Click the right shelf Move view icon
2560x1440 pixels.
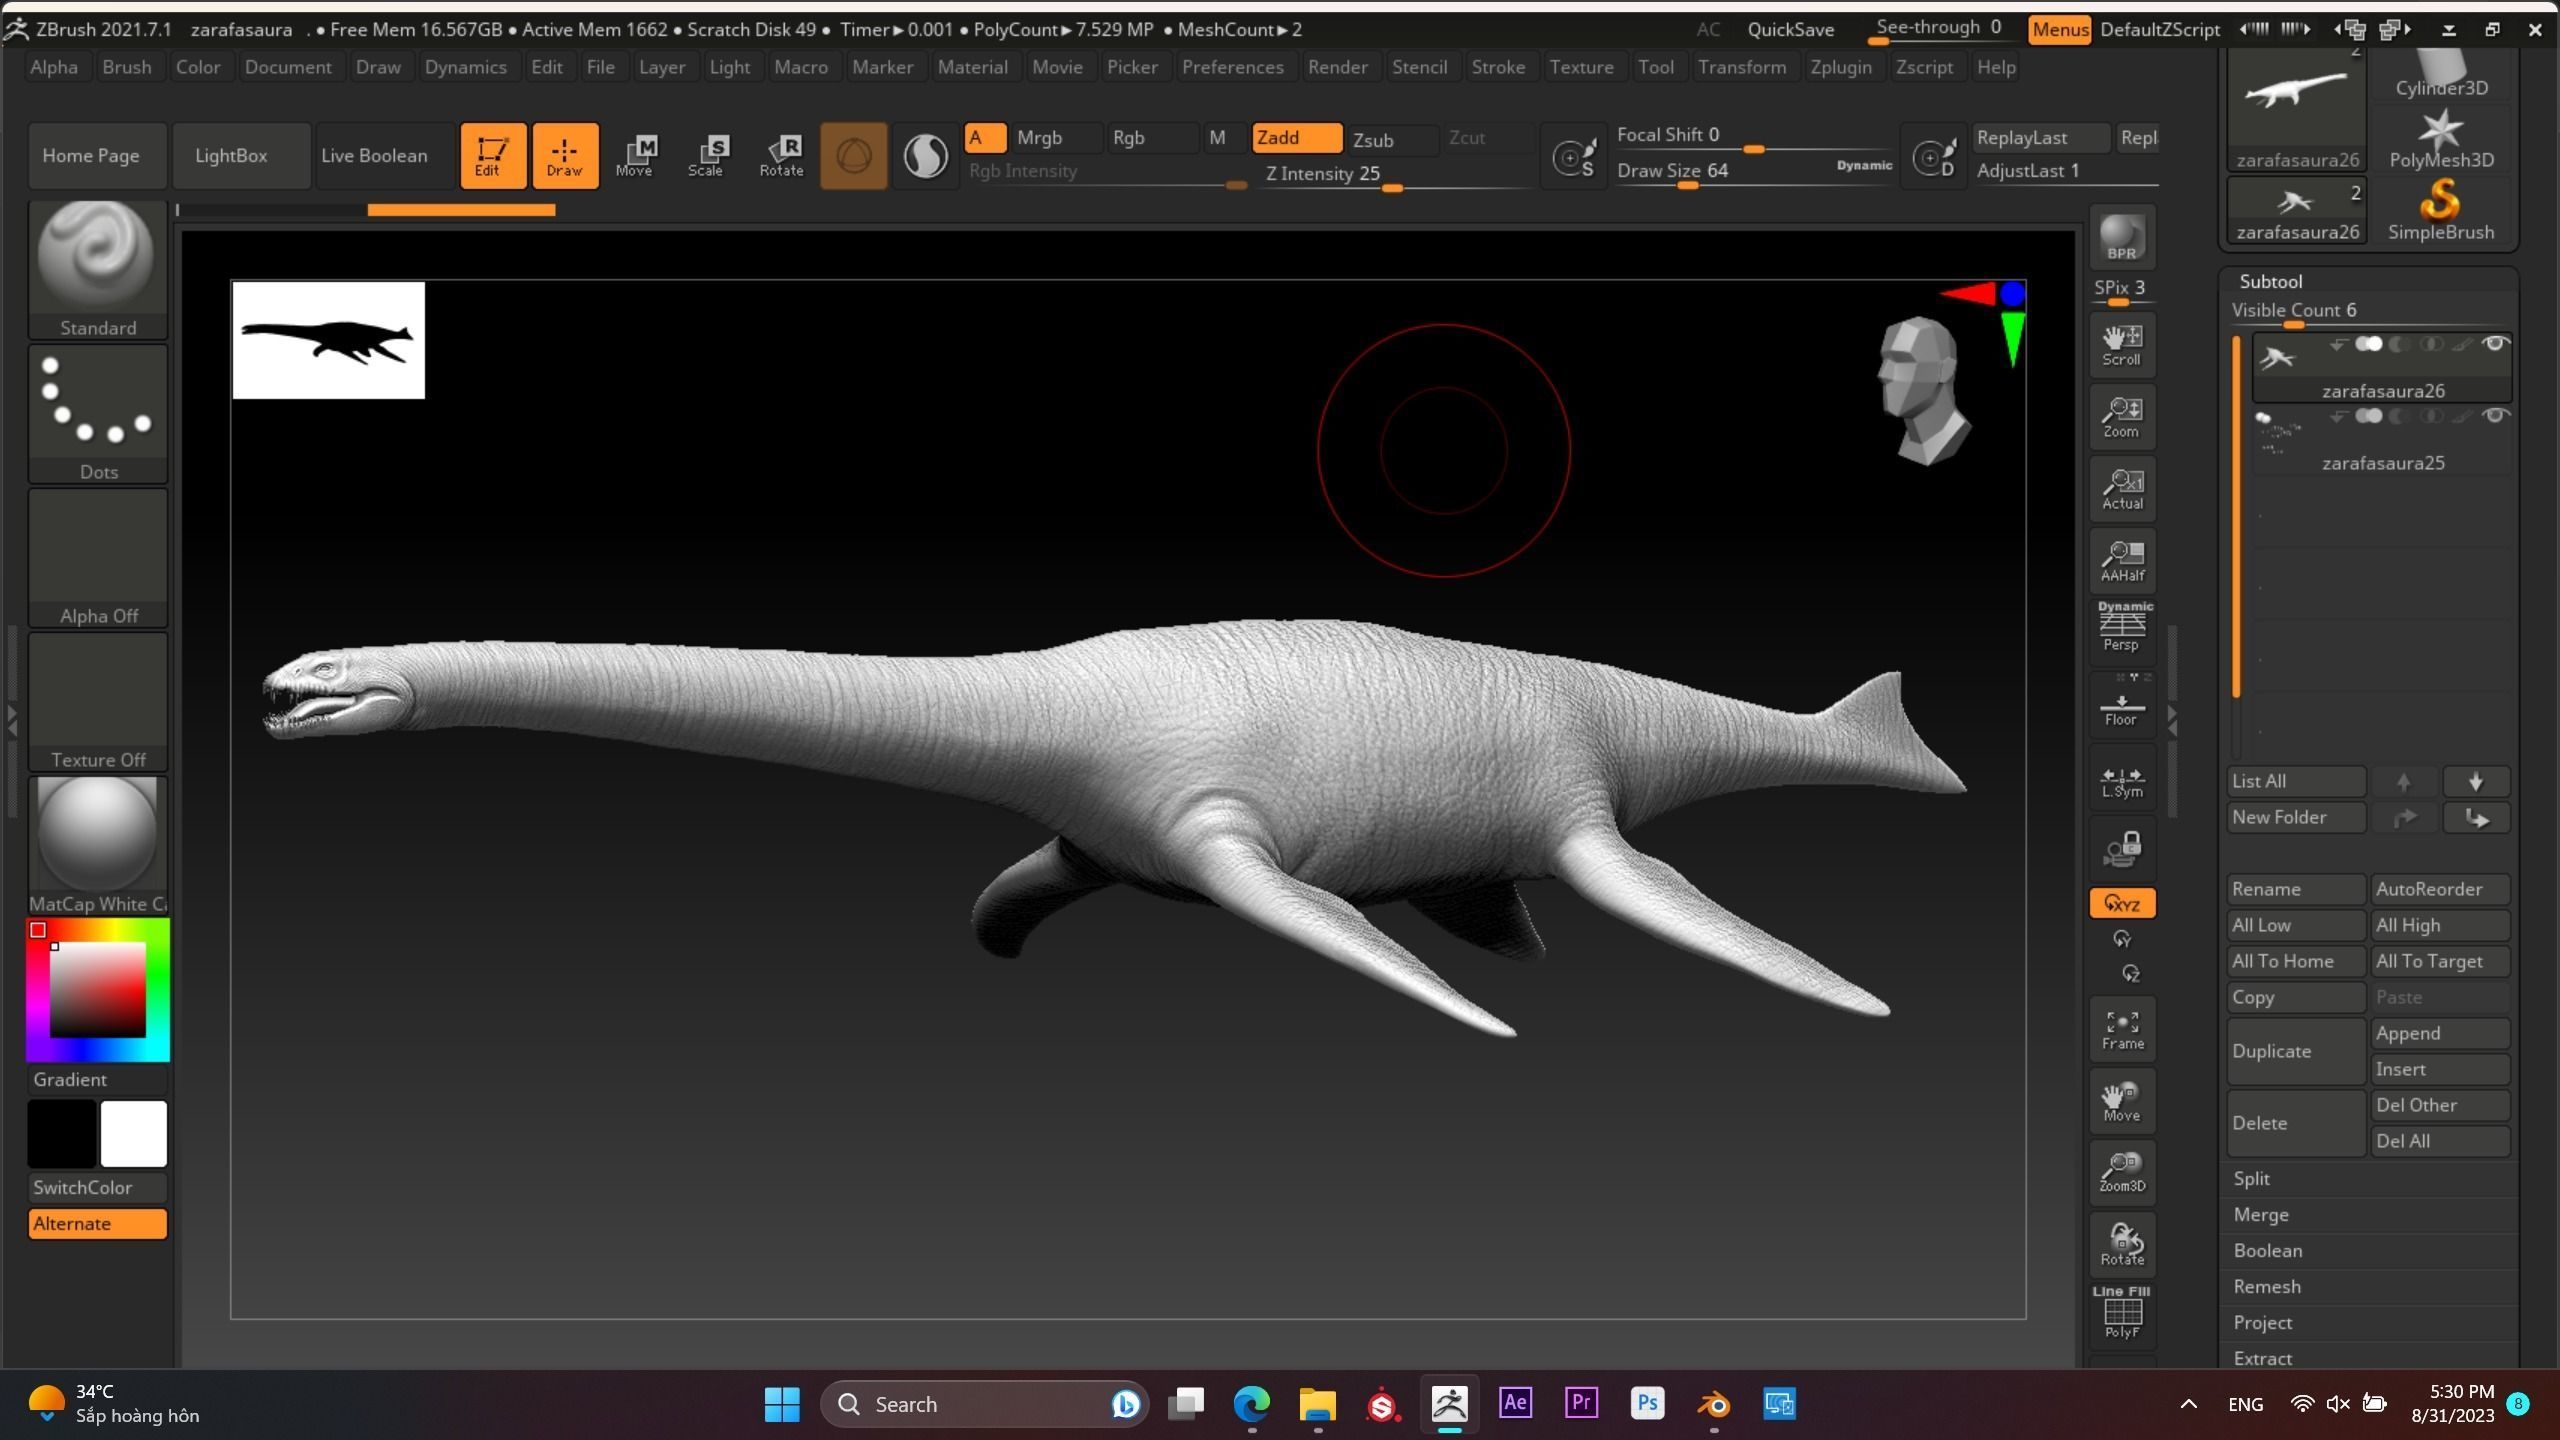point(2122,1101)
